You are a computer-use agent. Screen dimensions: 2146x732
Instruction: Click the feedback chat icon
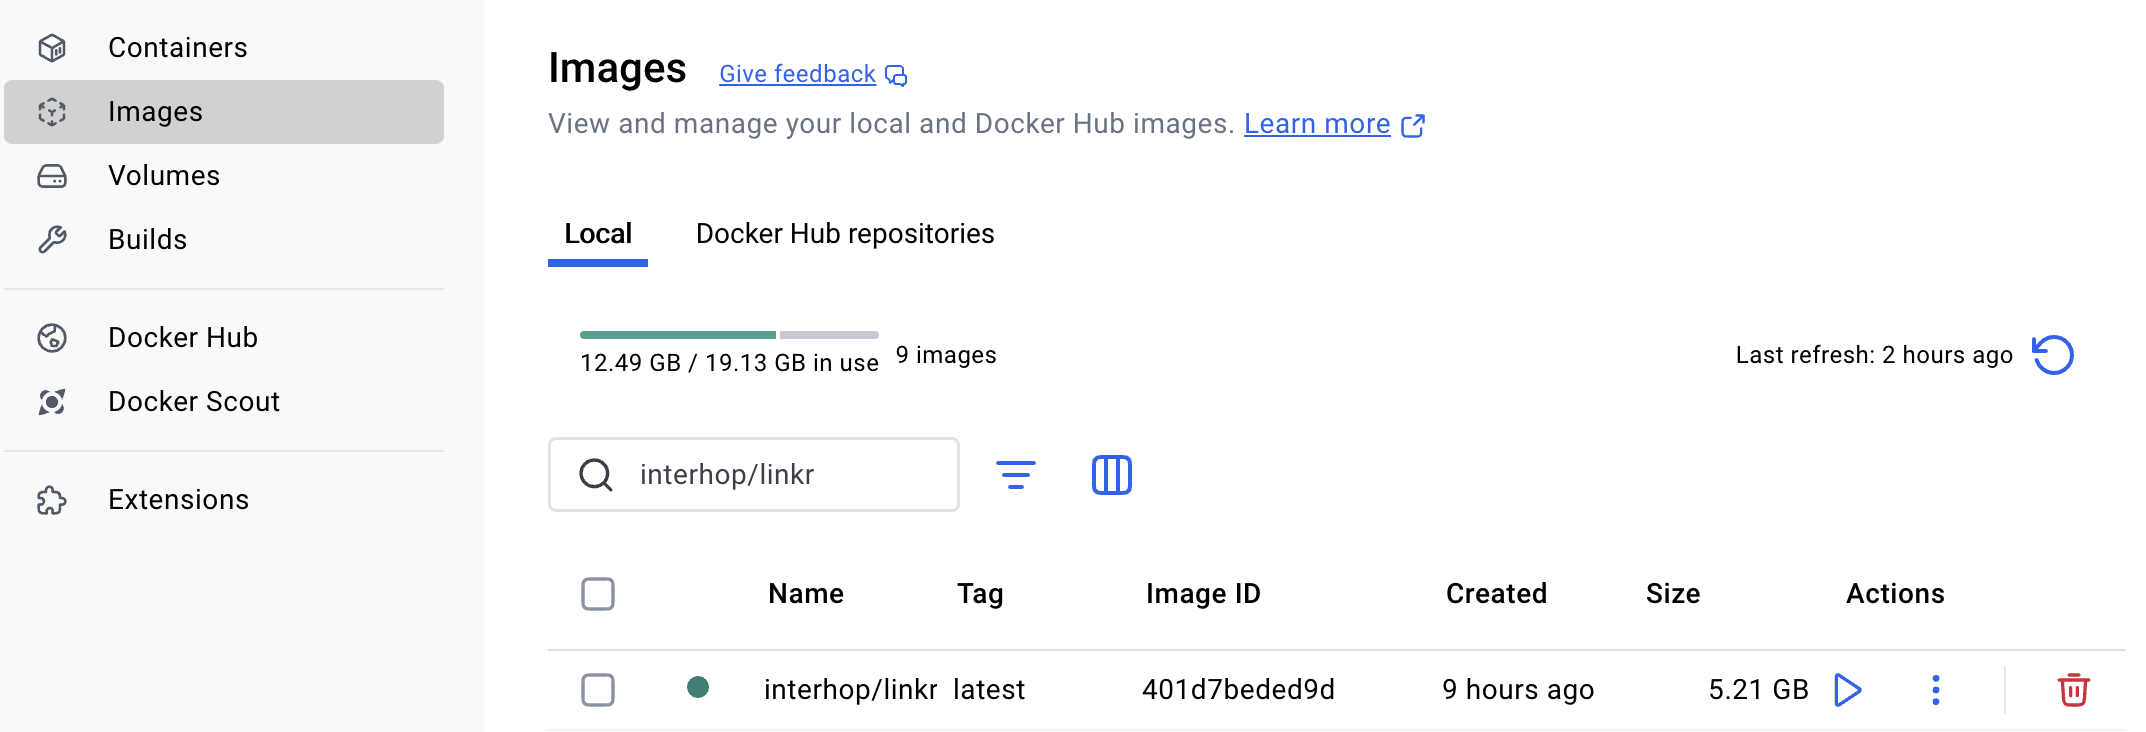897,76
